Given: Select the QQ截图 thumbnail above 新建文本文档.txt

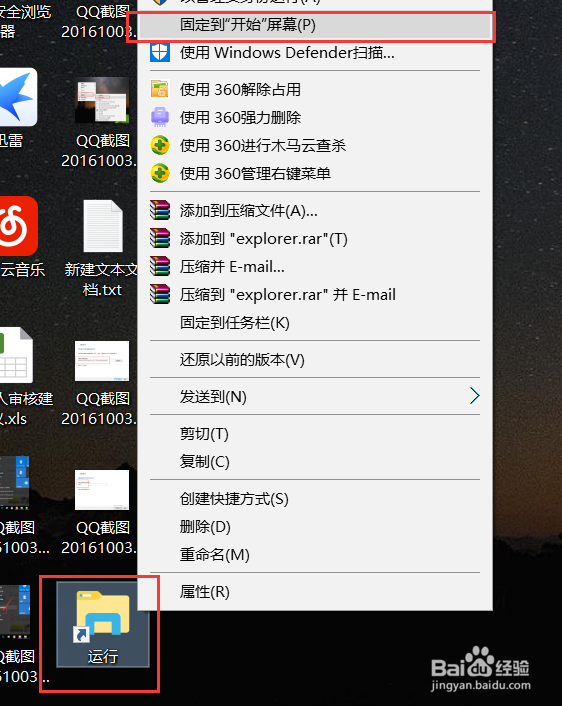Looking at the screenshot, I should coord(102,100).
